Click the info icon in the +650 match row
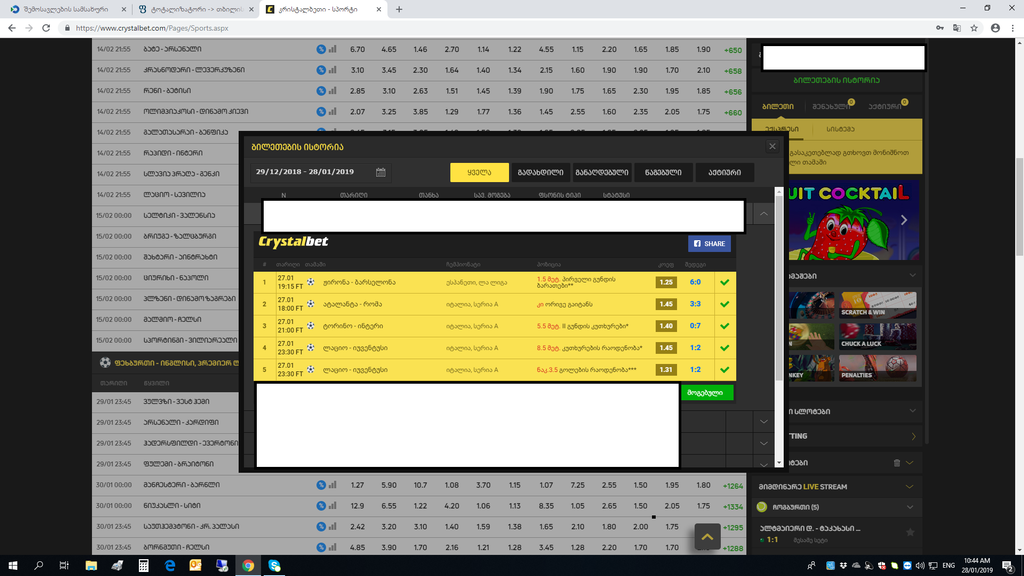Viewport: 1024px width, 576px height. (x=321, y=49)
